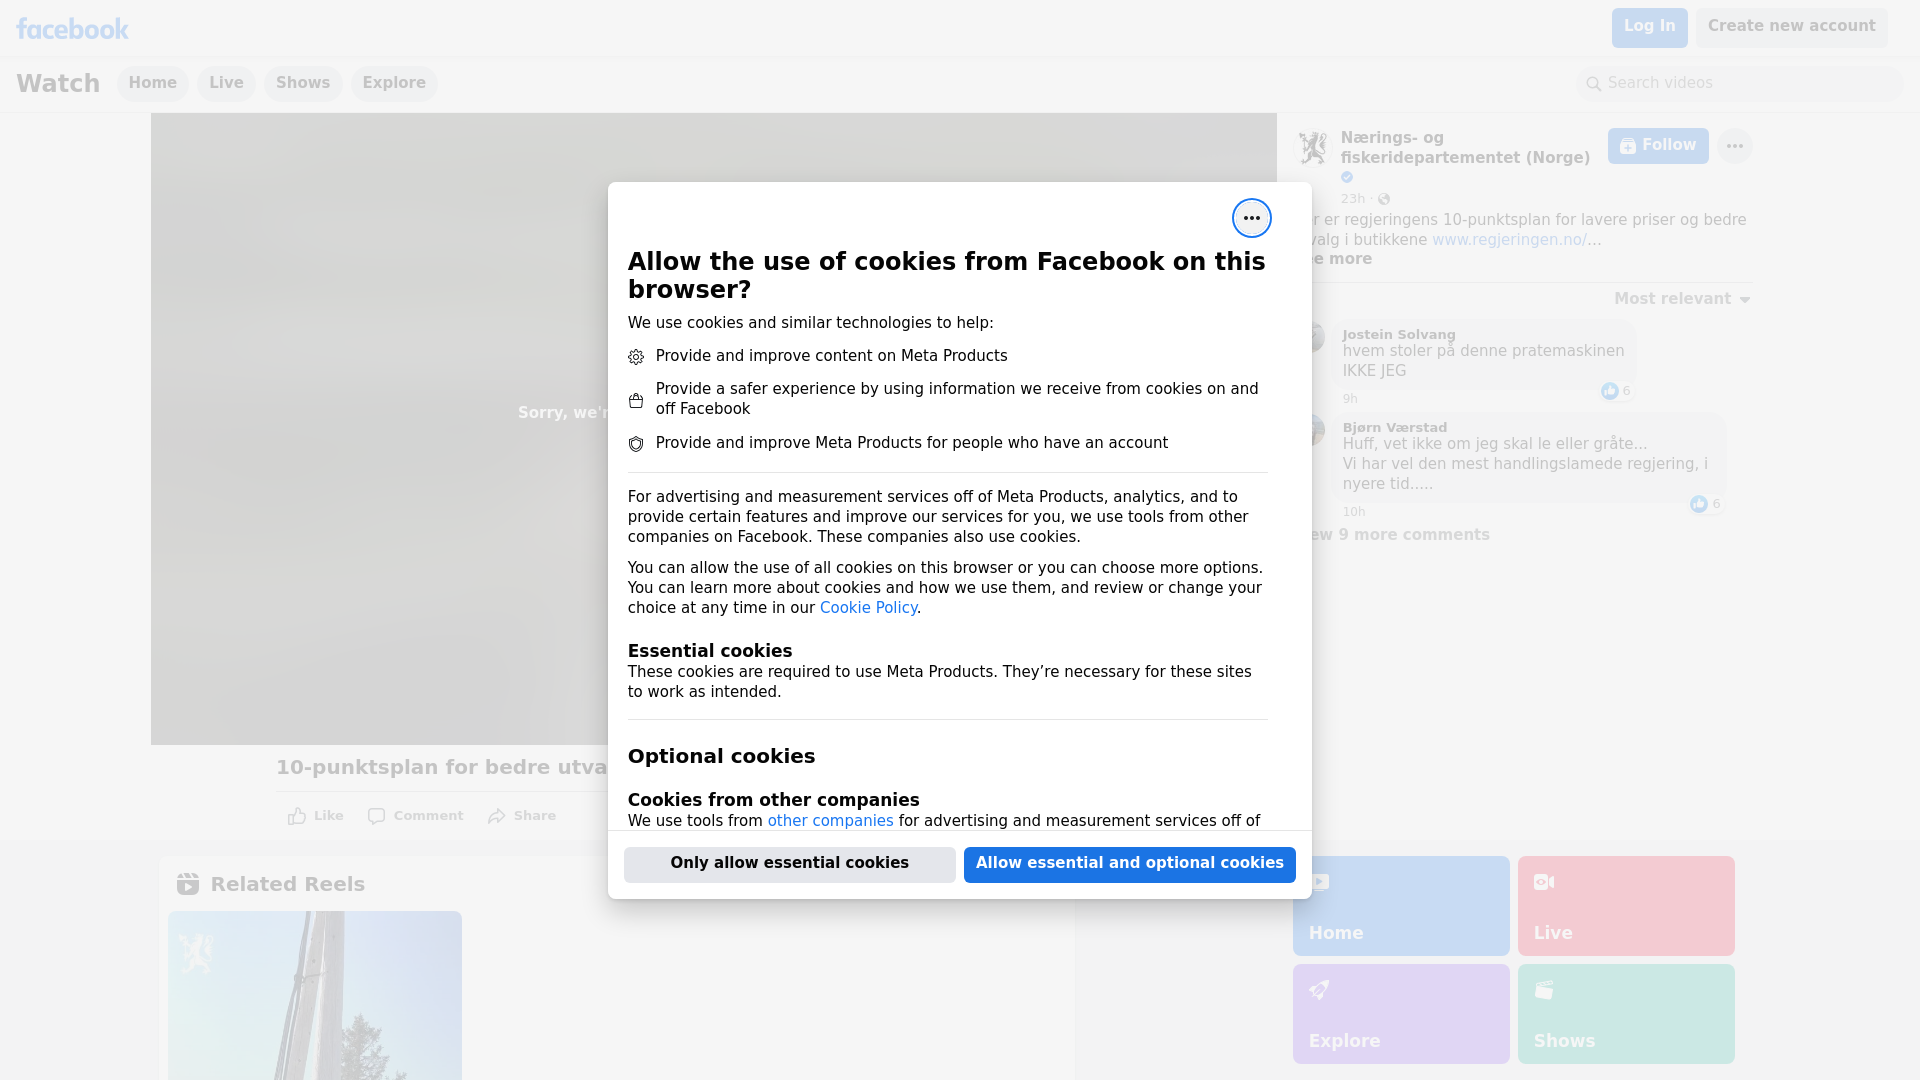Open the red Live tile

point(1626,906)
